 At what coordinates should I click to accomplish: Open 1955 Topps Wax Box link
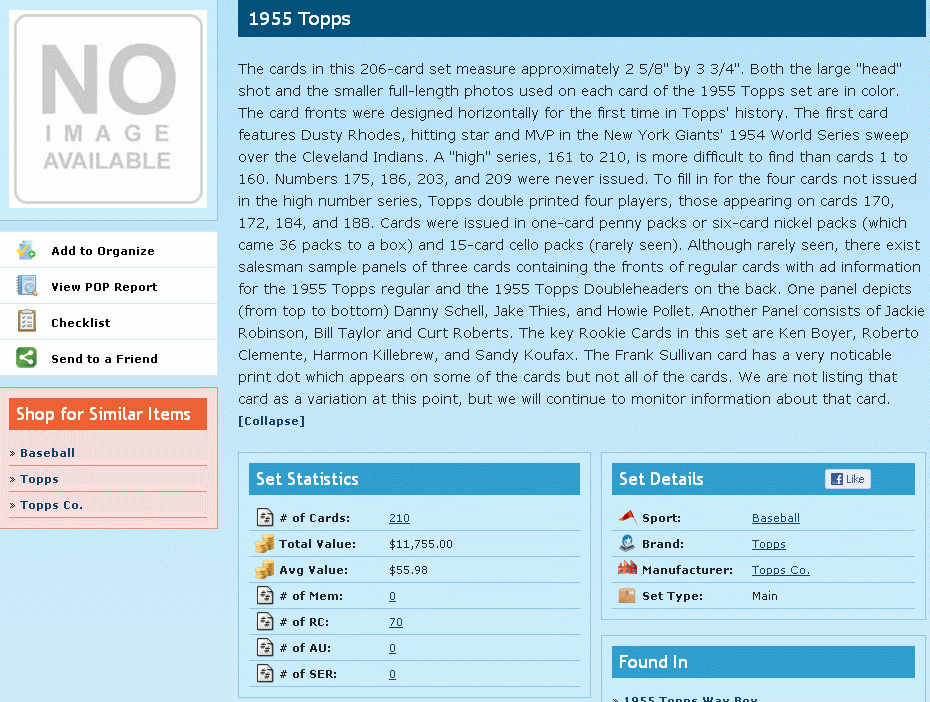coord(690,698)
